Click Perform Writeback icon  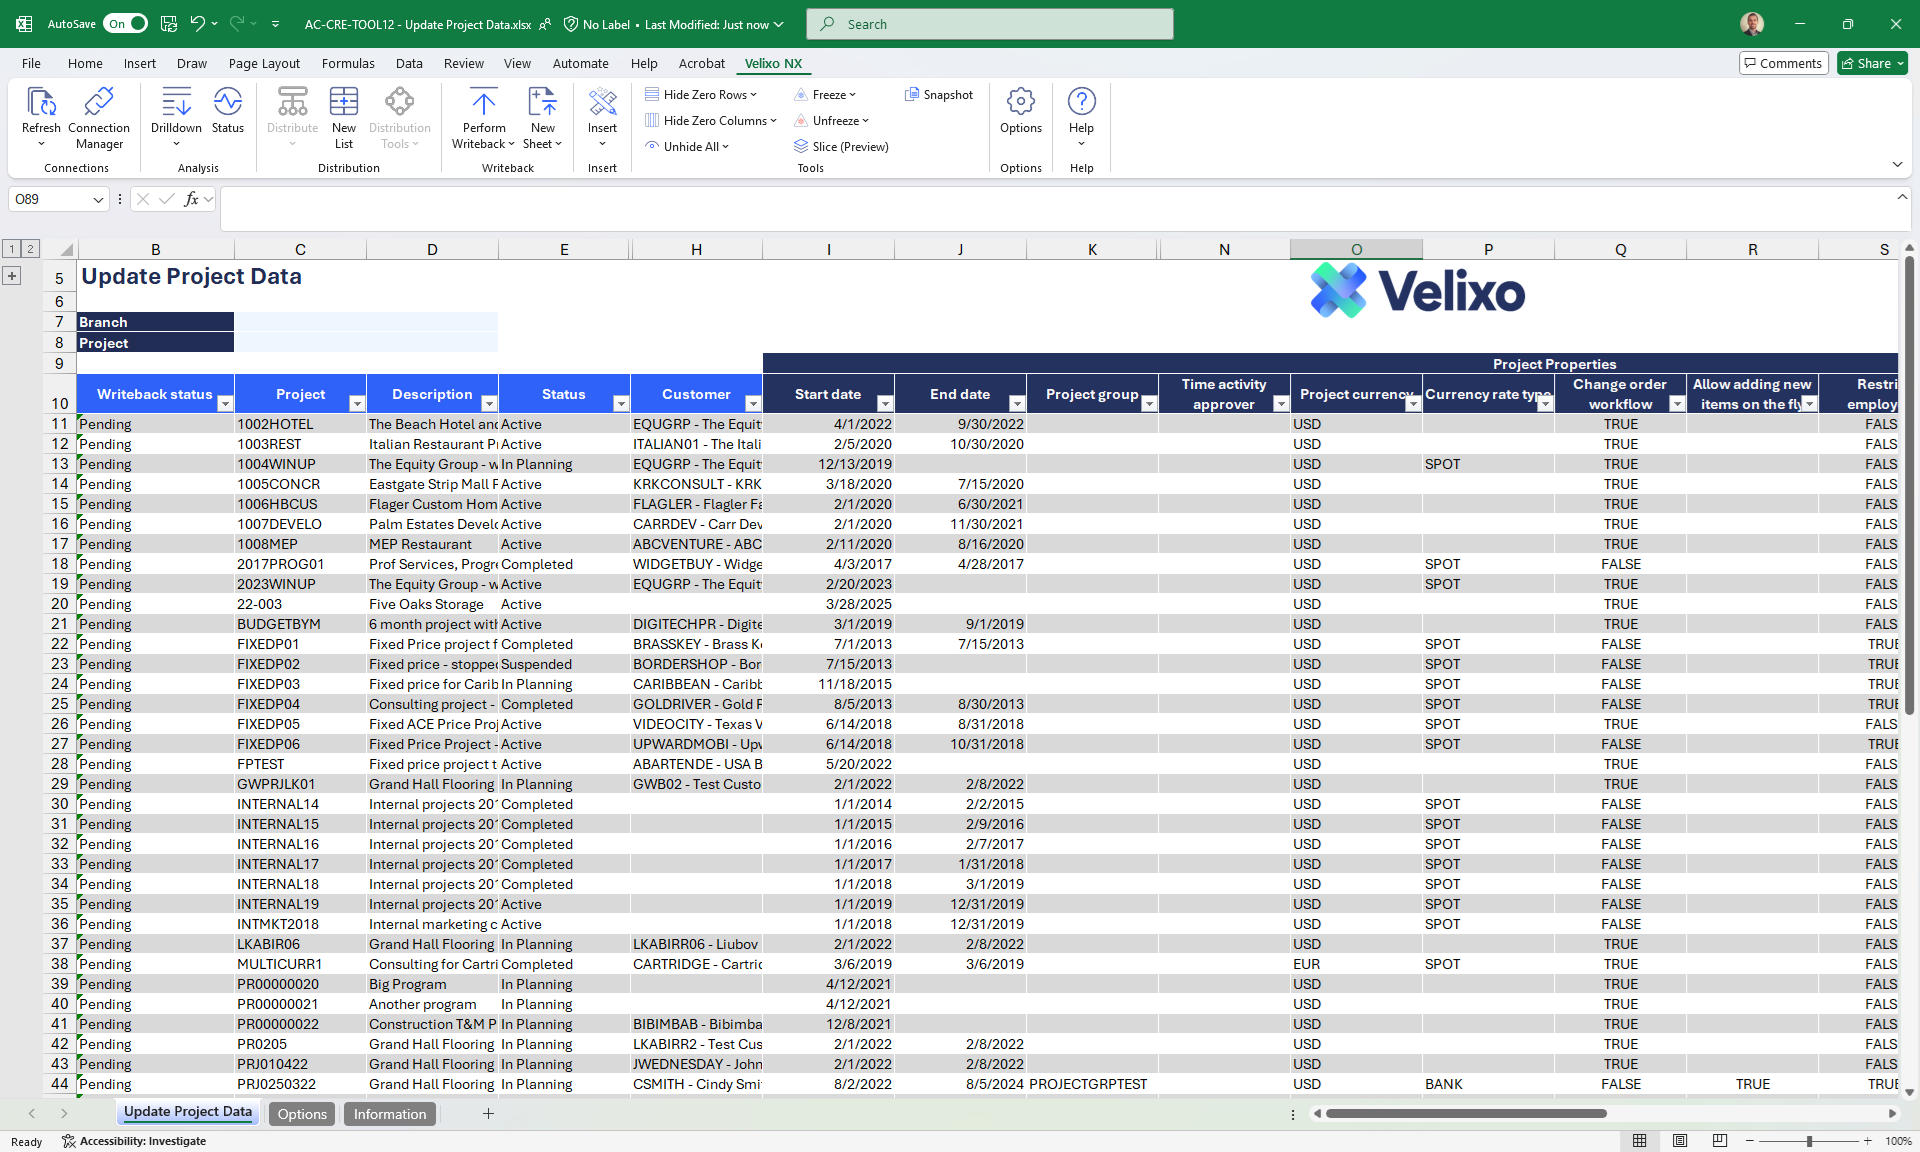[x=484, y=102]
